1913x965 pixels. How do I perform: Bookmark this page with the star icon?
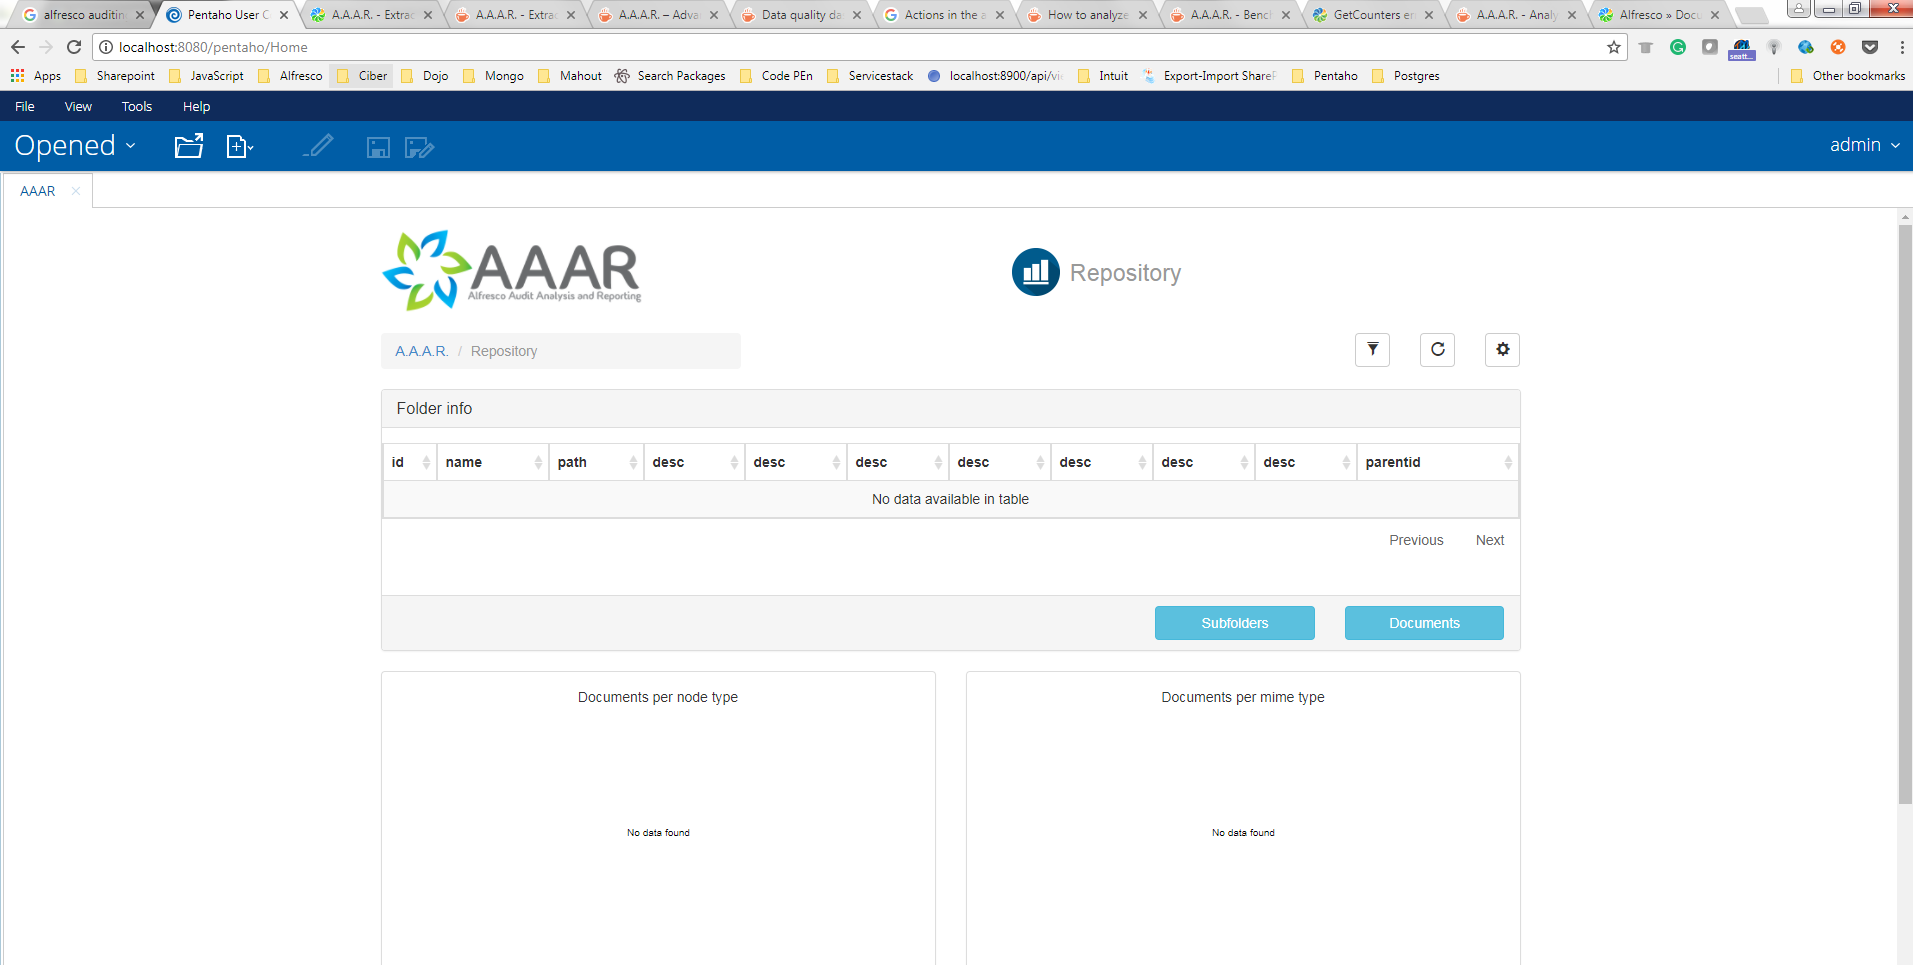1613,47
